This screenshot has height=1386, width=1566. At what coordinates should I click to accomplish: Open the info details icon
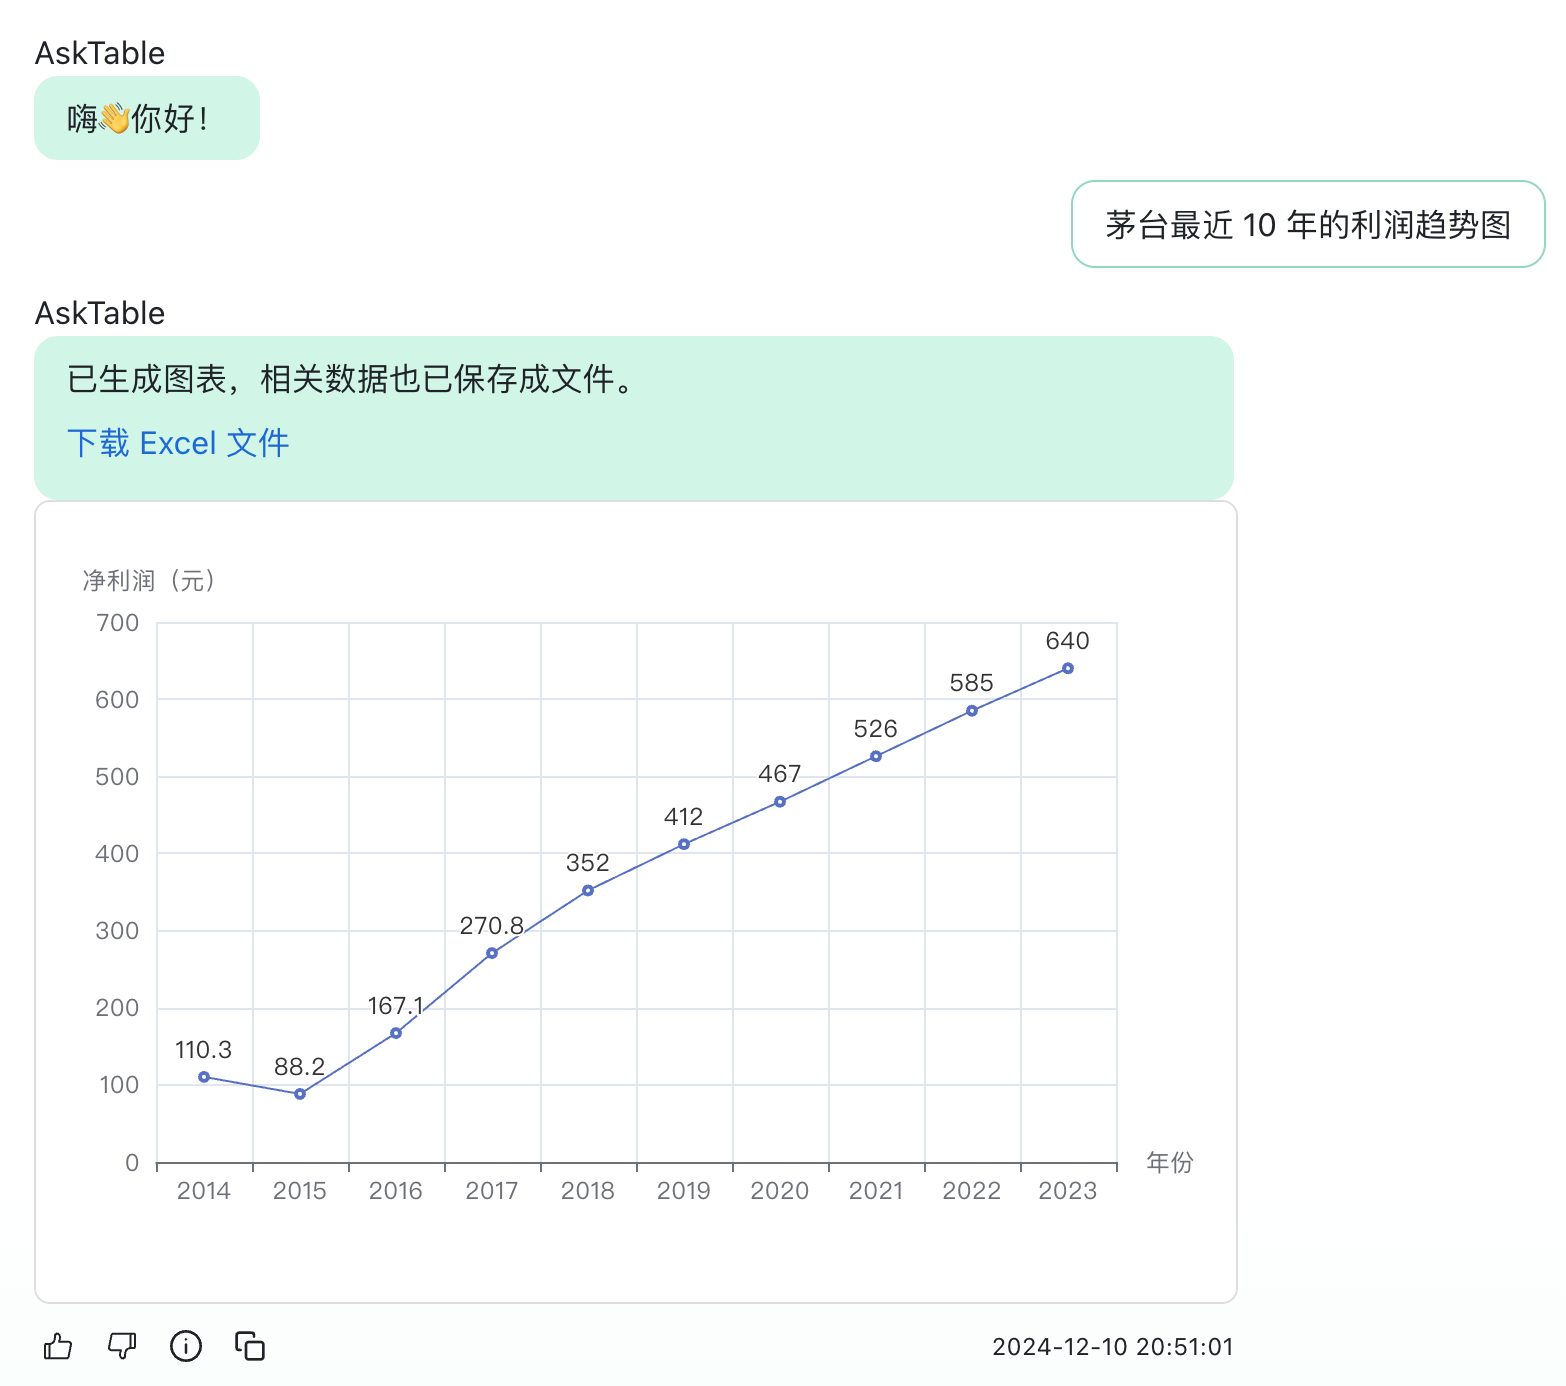186,1346
